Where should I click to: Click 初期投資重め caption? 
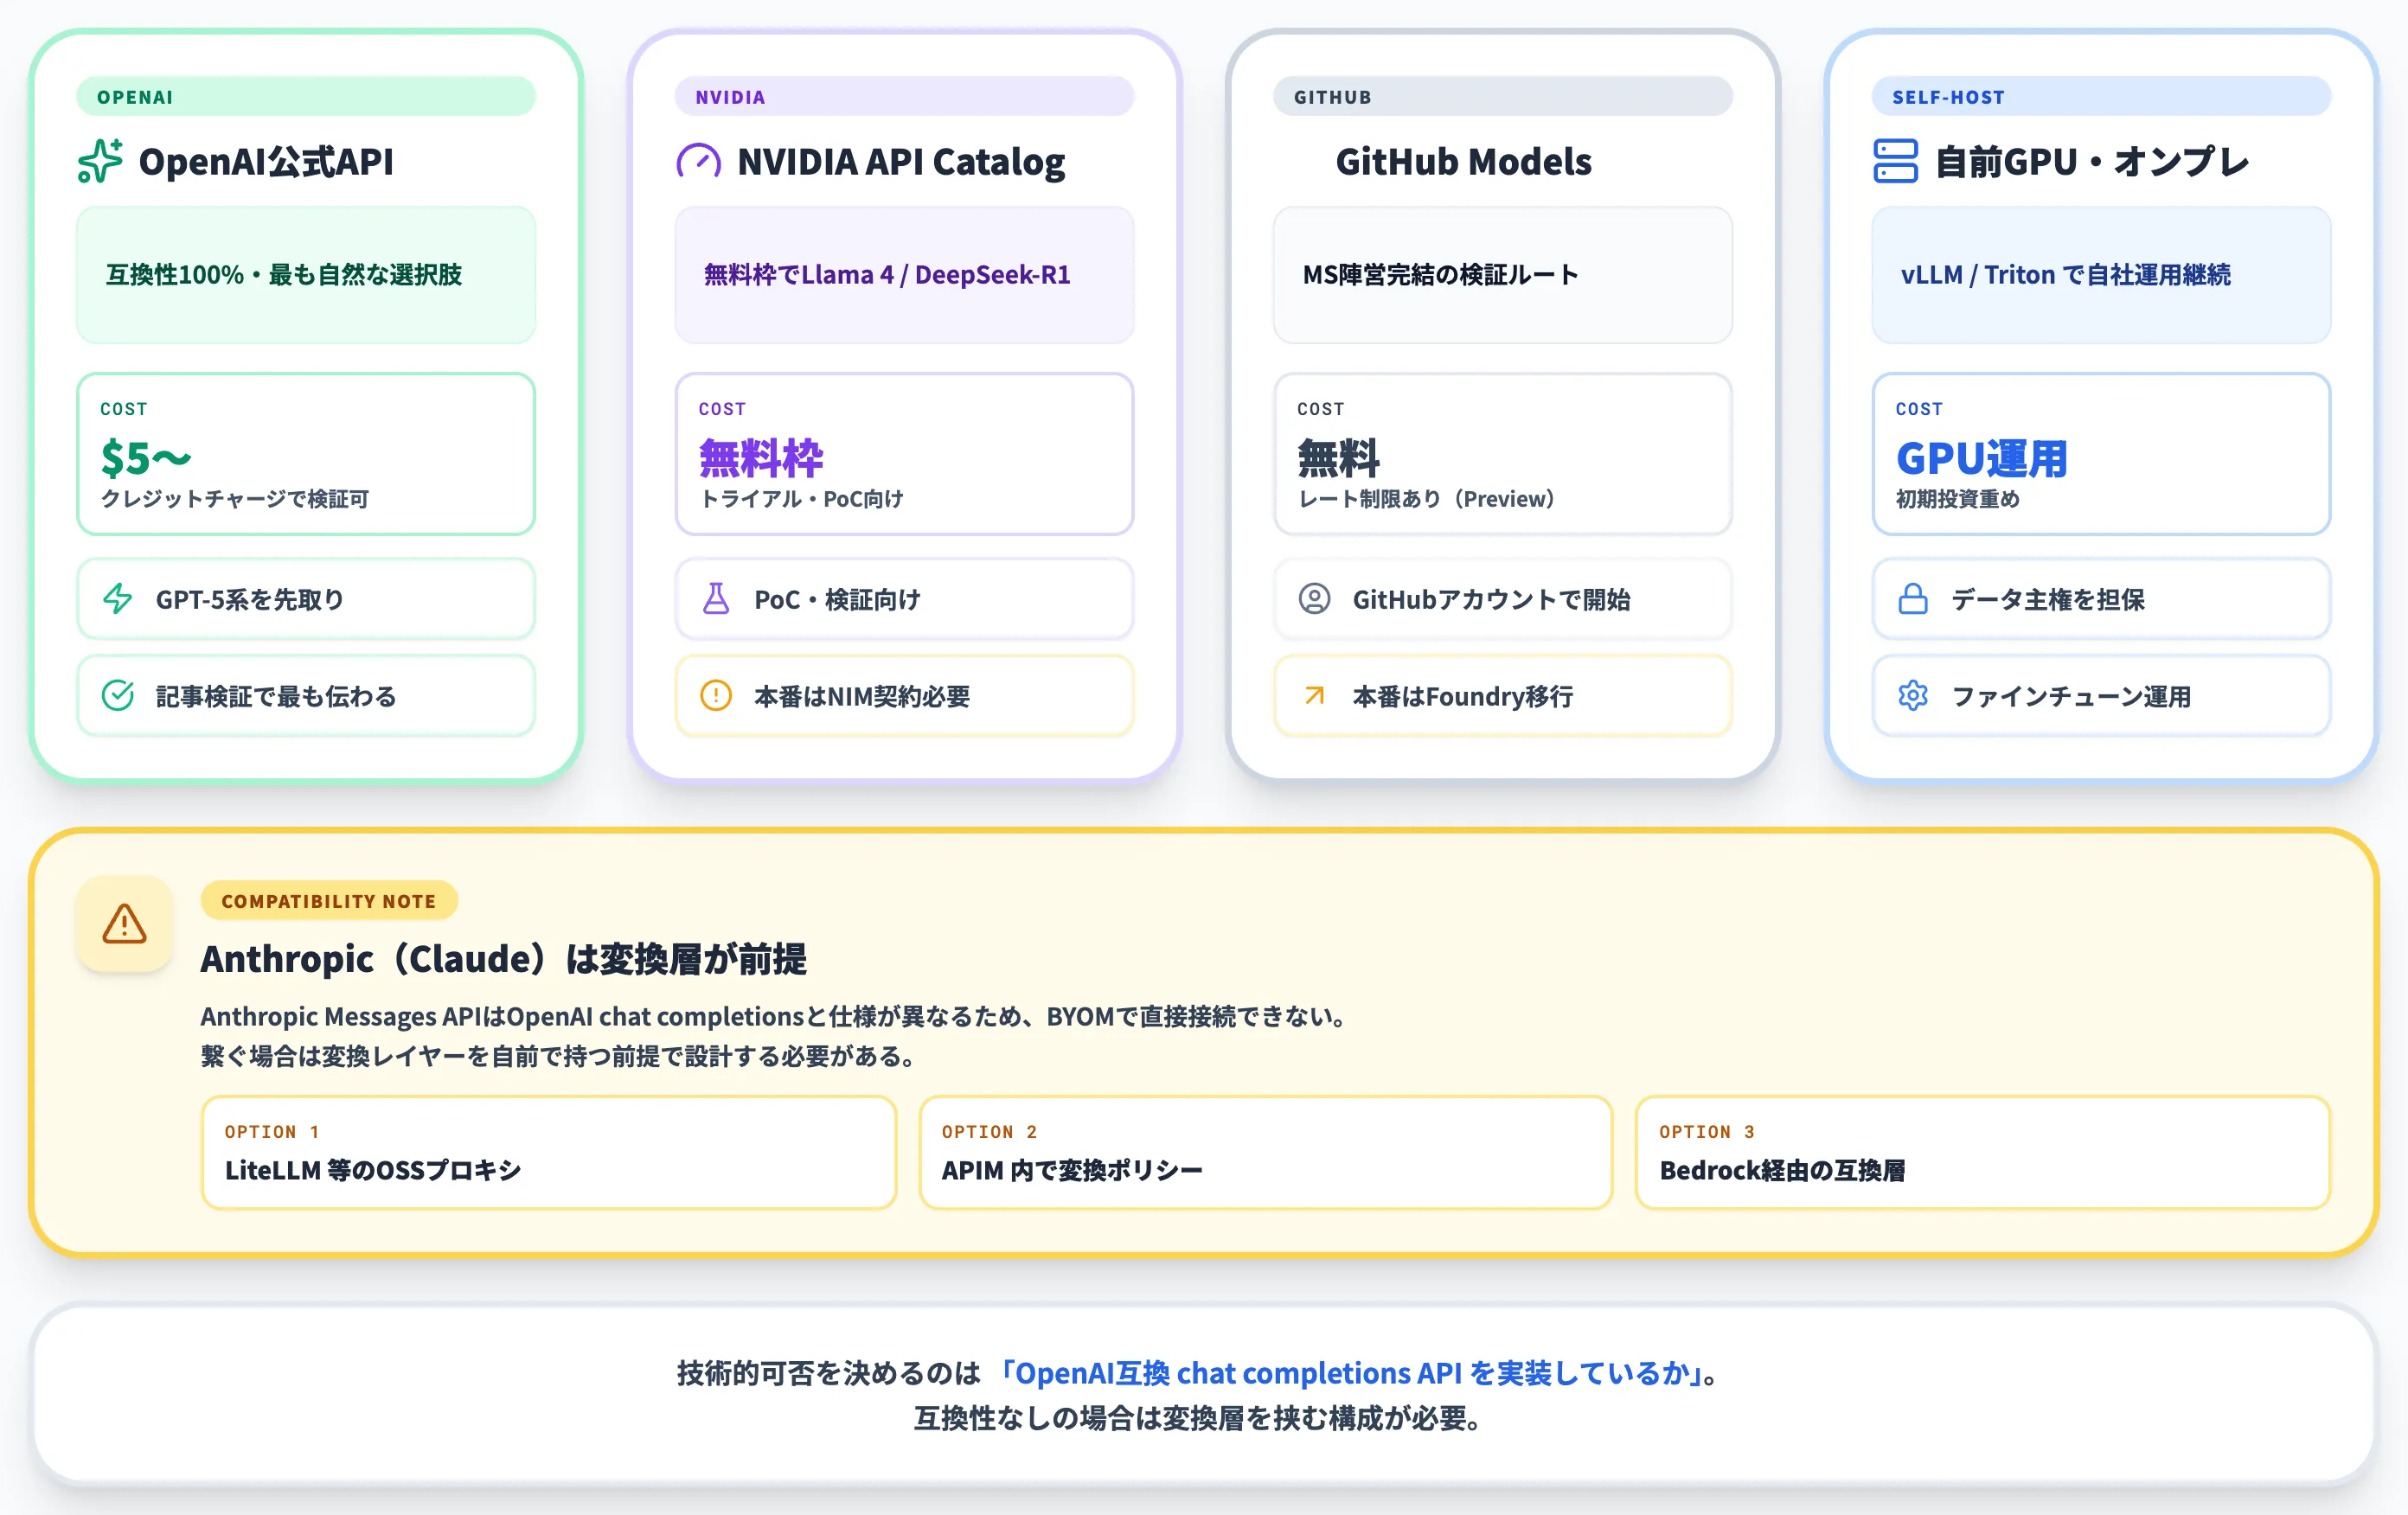tap(1957, 498)
